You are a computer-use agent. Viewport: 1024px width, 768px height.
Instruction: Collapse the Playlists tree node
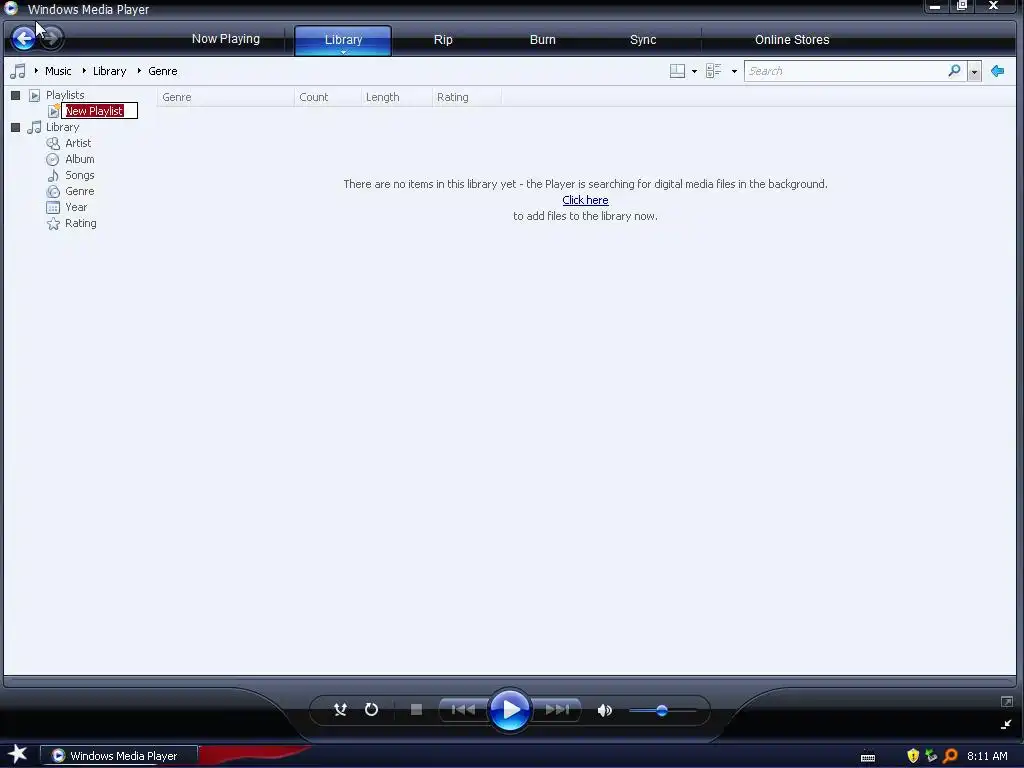pyautogui.click(x=16, y=95)
